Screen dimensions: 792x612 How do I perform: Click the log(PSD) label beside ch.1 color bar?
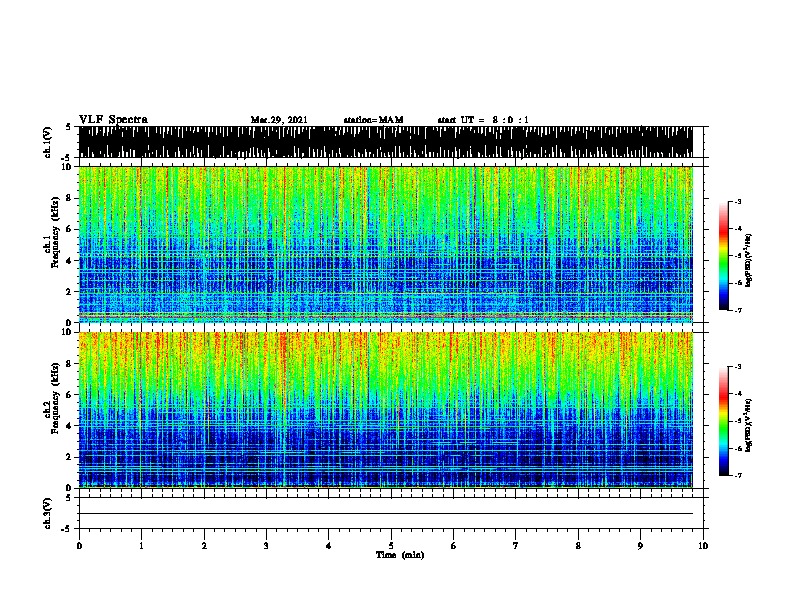tap(748, 260)
